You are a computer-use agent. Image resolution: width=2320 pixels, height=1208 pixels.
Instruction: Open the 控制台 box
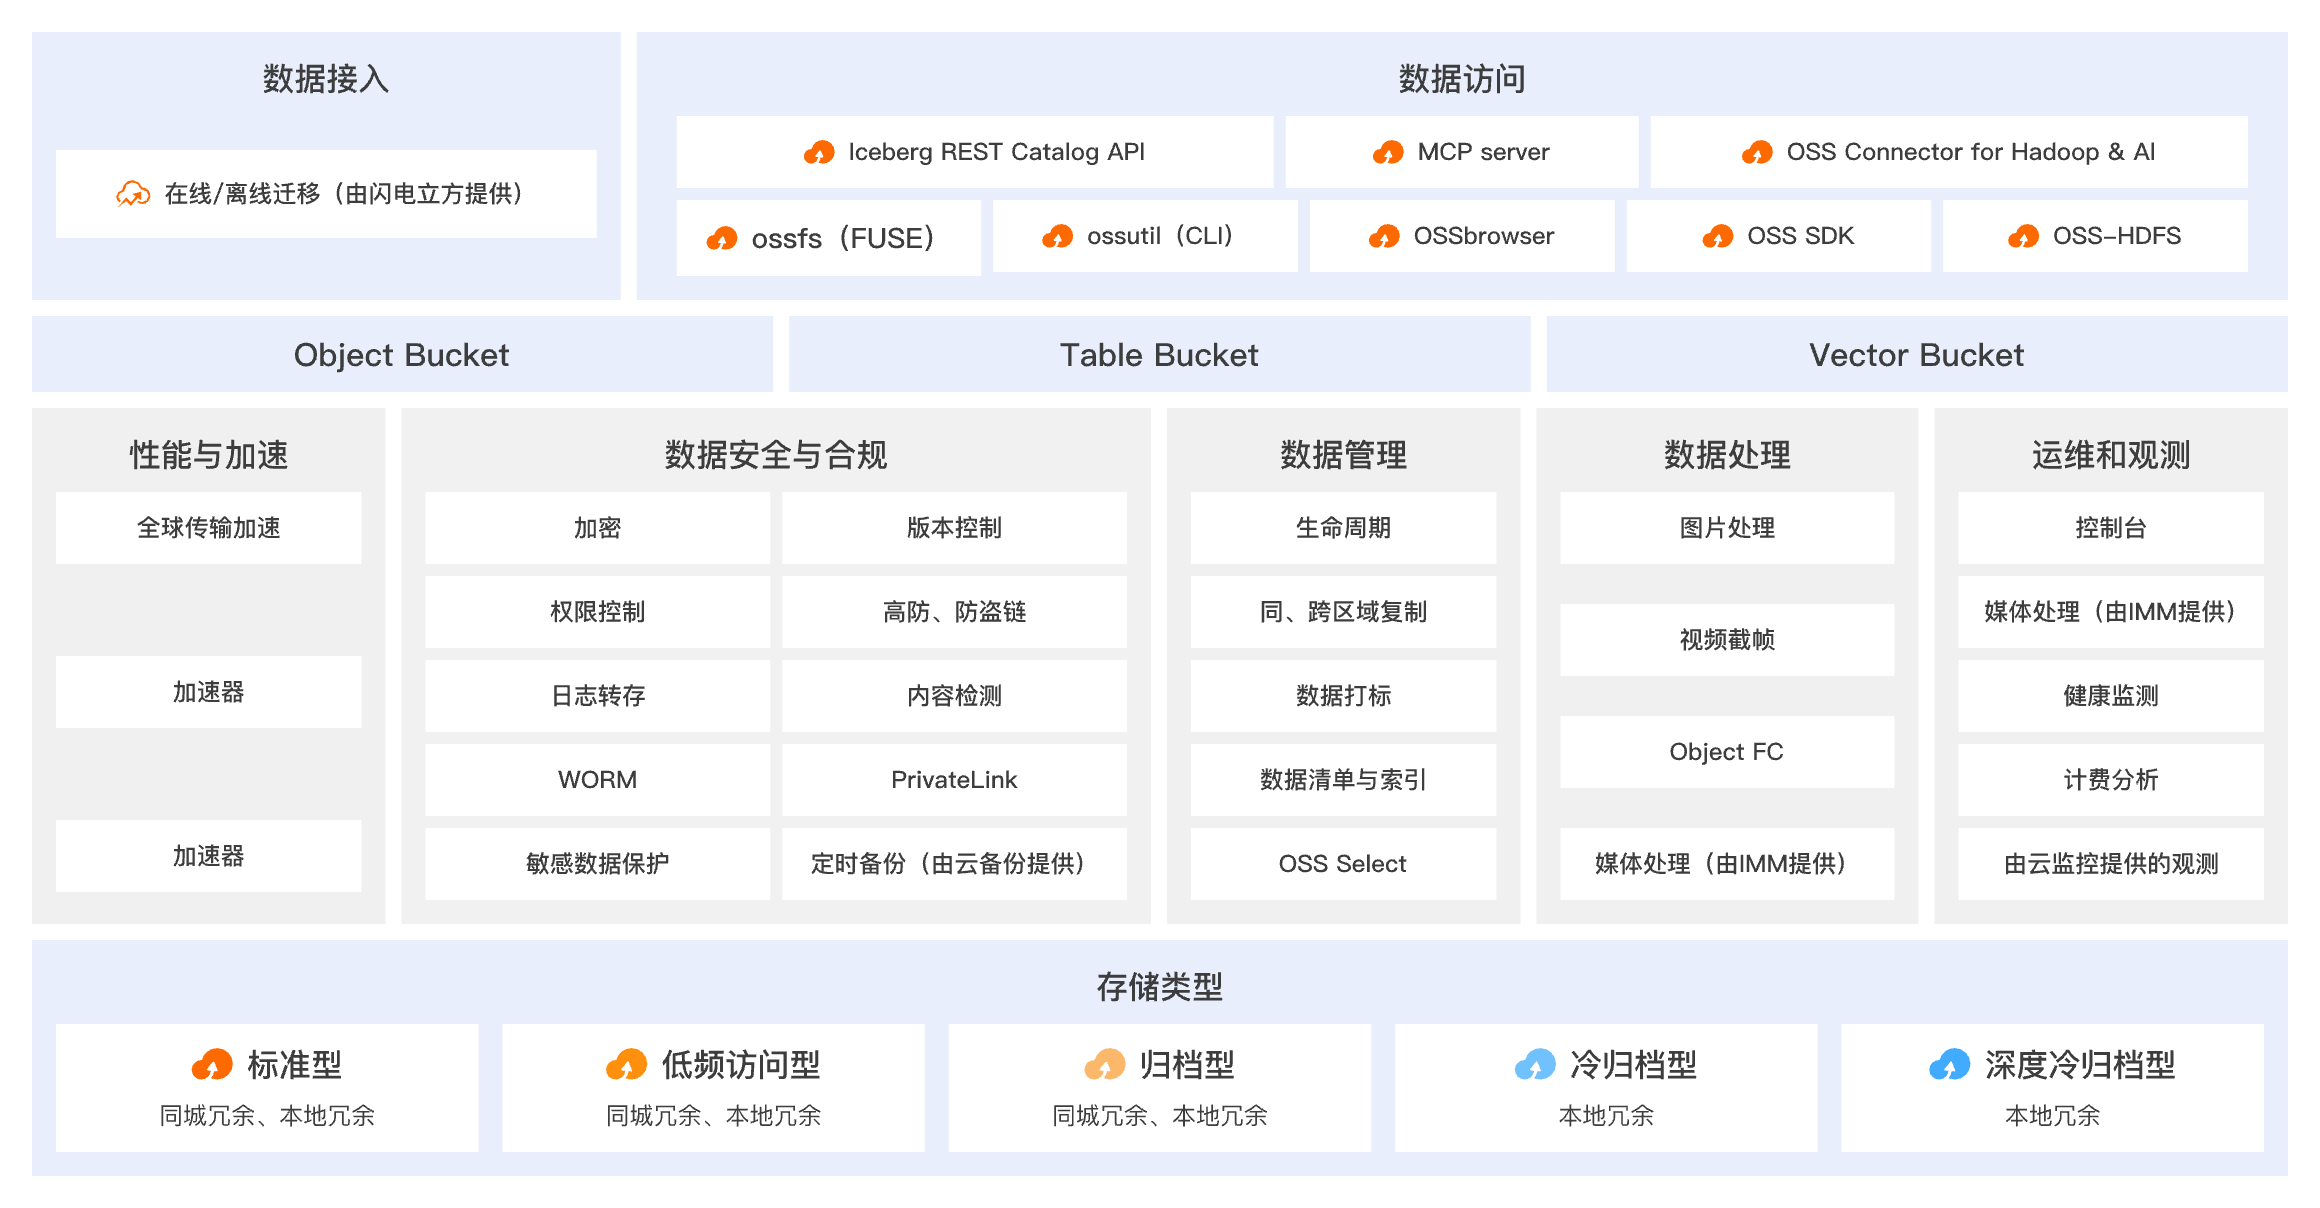click(x=2111, y=528)
